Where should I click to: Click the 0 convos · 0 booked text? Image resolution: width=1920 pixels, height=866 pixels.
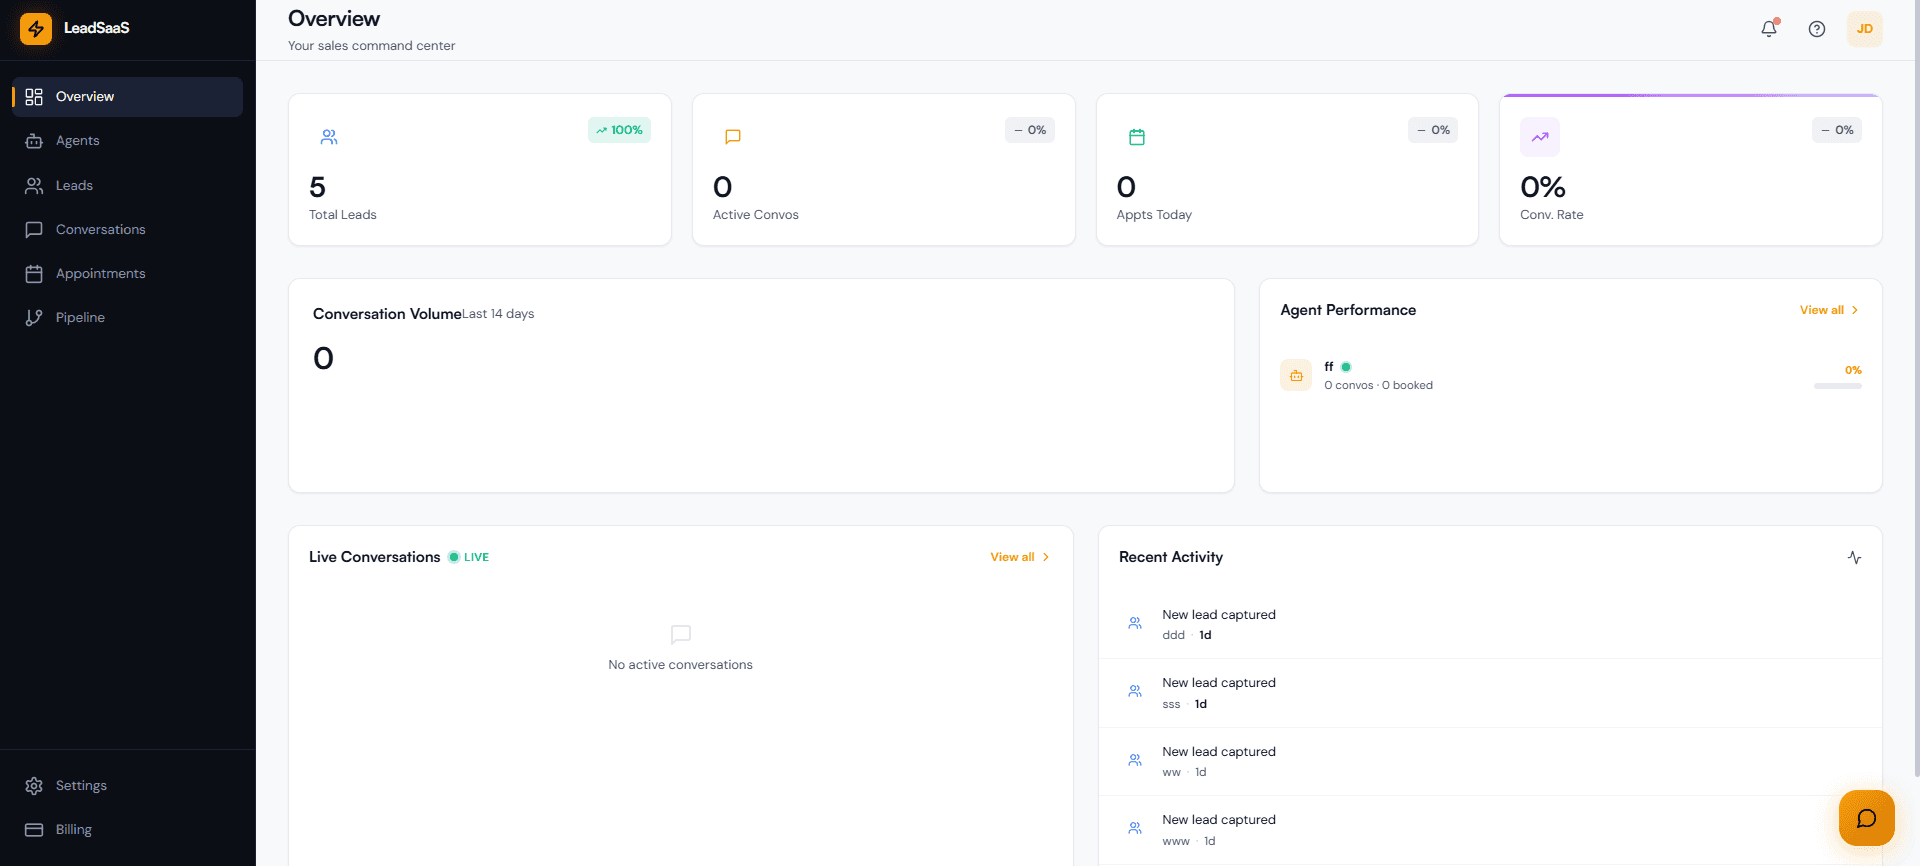click(1378, 385)
